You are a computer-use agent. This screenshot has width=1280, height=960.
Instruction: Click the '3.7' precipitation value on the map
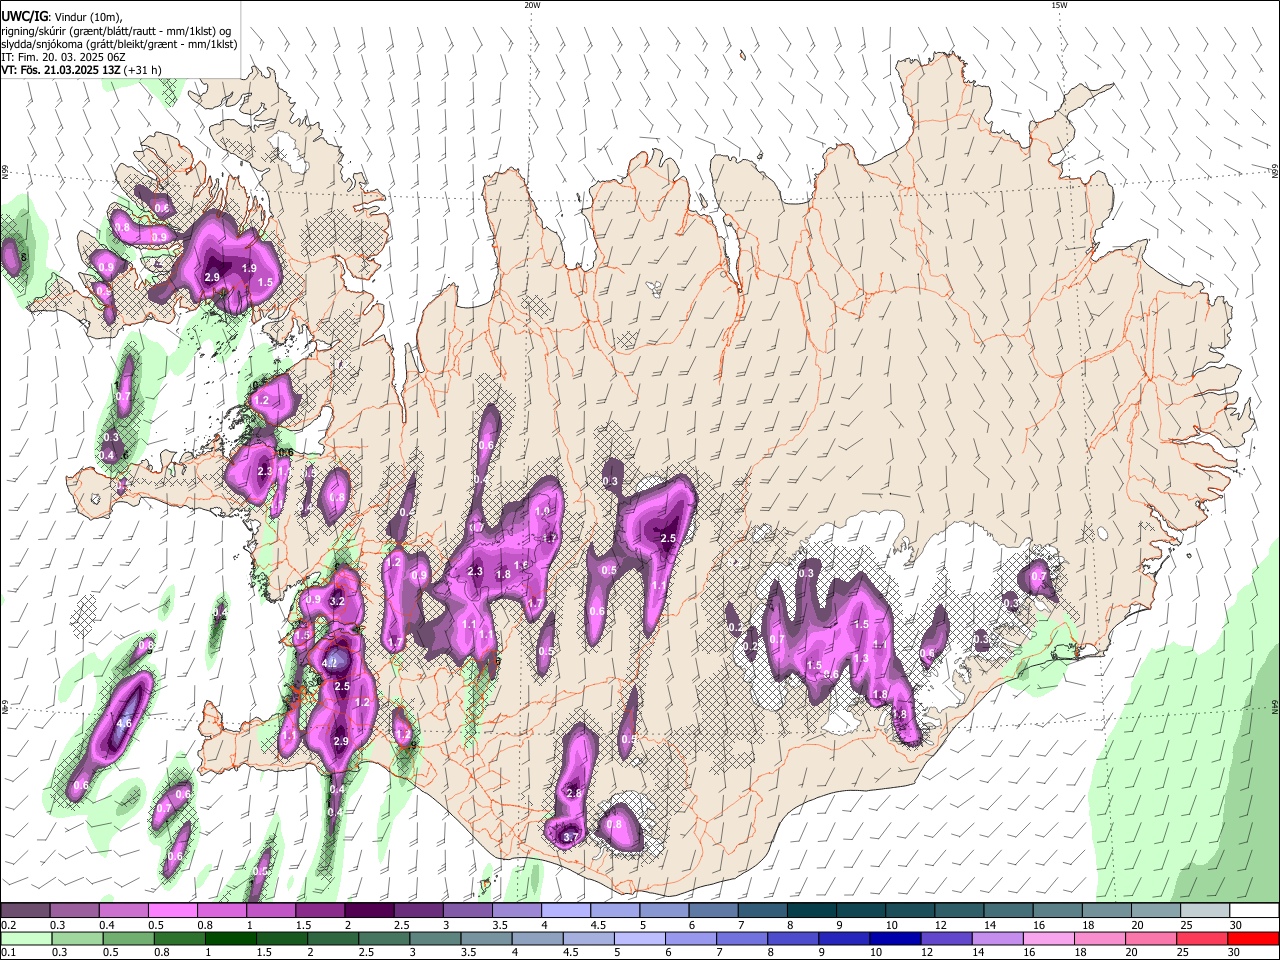pos(571,837)
